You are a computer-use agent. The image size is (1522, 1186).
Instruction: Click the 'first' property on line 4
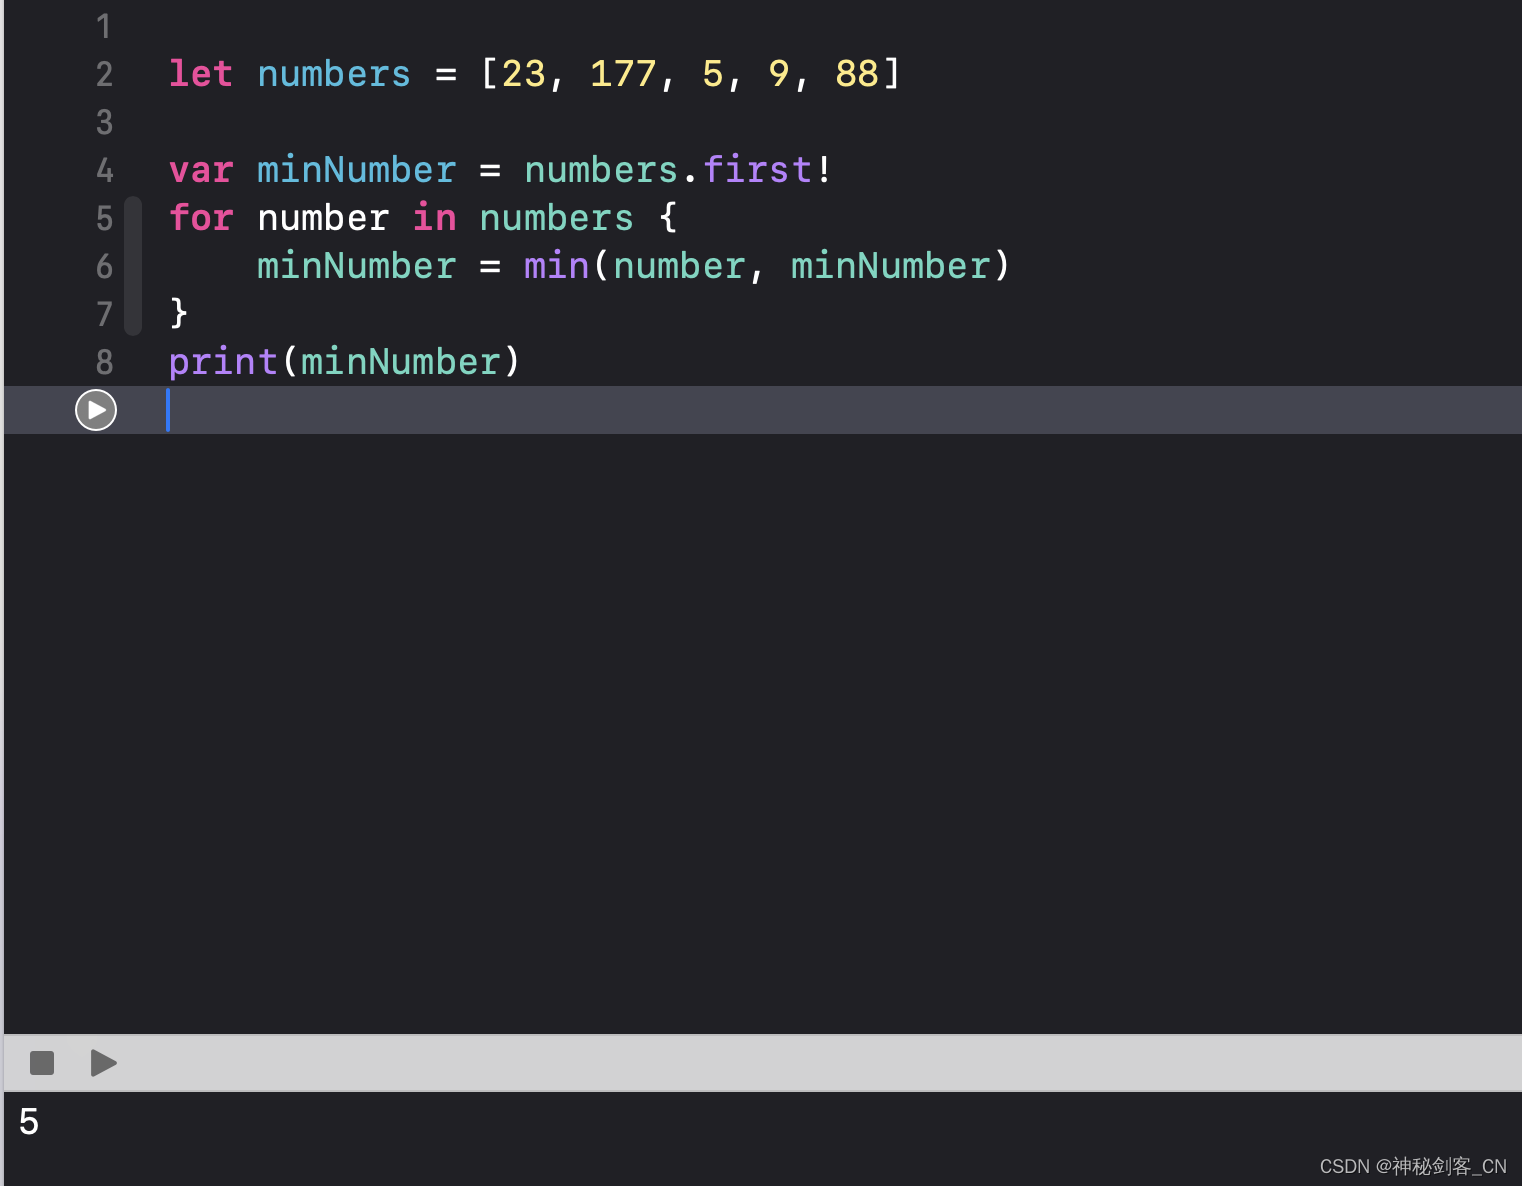tap(757, 170)
